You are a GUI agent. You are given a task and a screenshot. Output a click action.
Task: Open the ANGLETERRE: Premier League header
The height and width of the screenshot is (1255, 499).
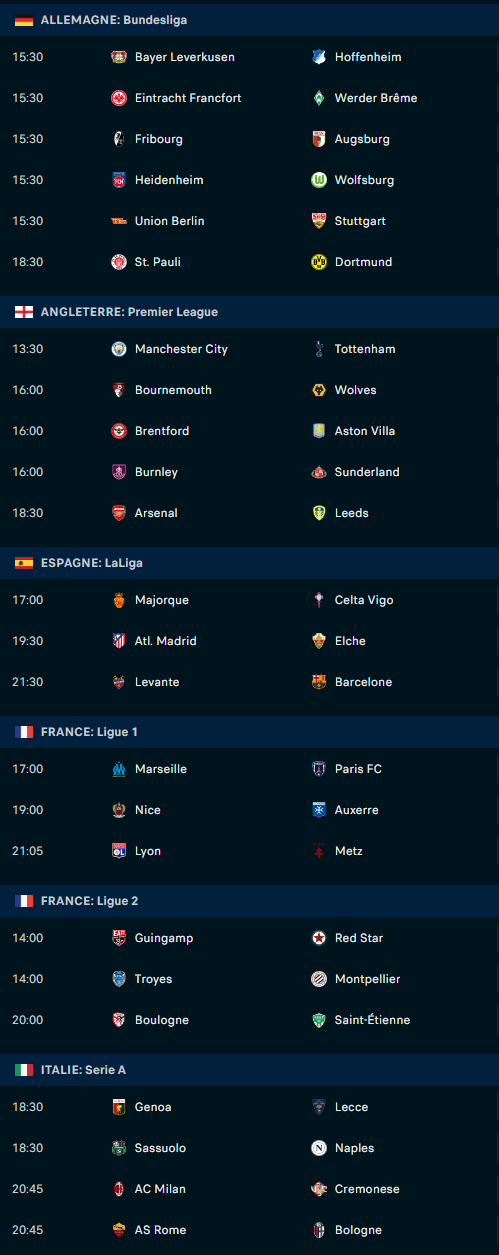(x=250, y=312)
